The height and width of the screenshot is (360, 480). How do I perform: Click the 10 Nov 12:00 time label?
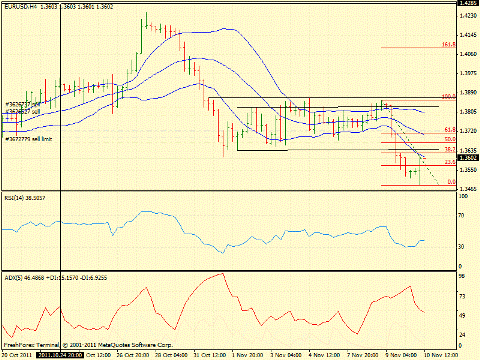point(441,355)
